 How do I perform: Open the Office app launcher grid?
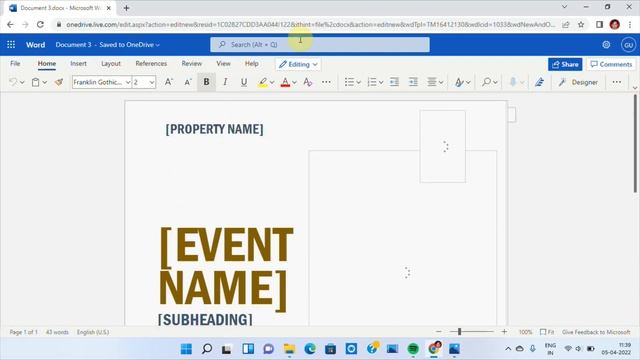click(x=11, y=44)
